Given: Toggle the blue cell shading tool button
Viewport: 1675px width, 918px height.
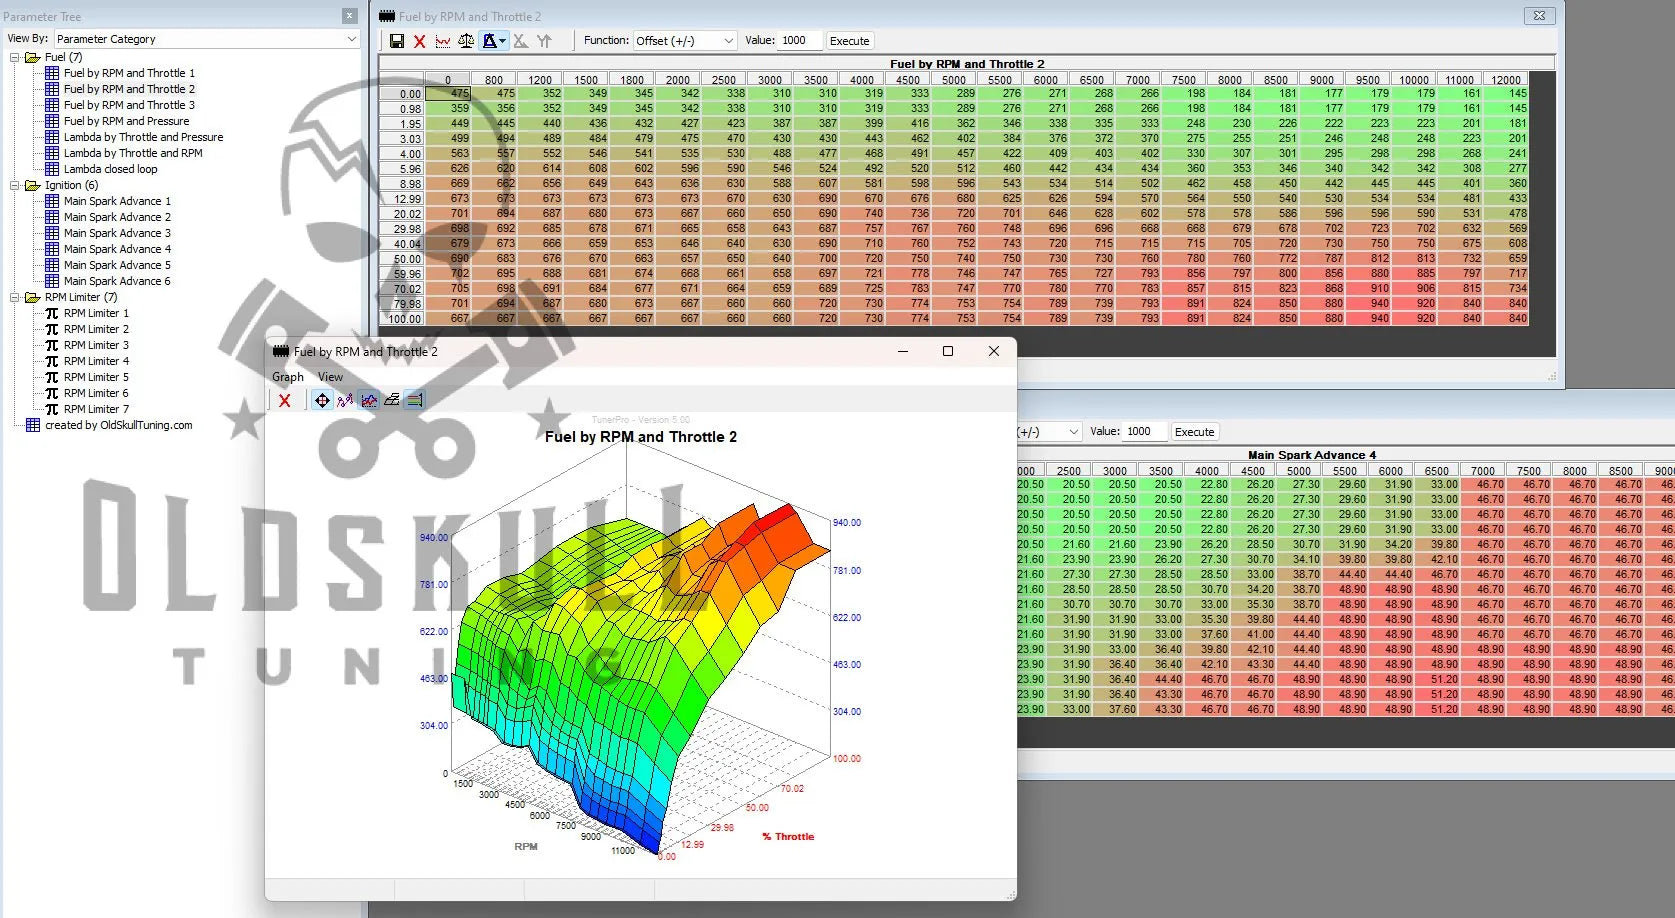Looking at the screenshot, I should [x=491, y=41].
